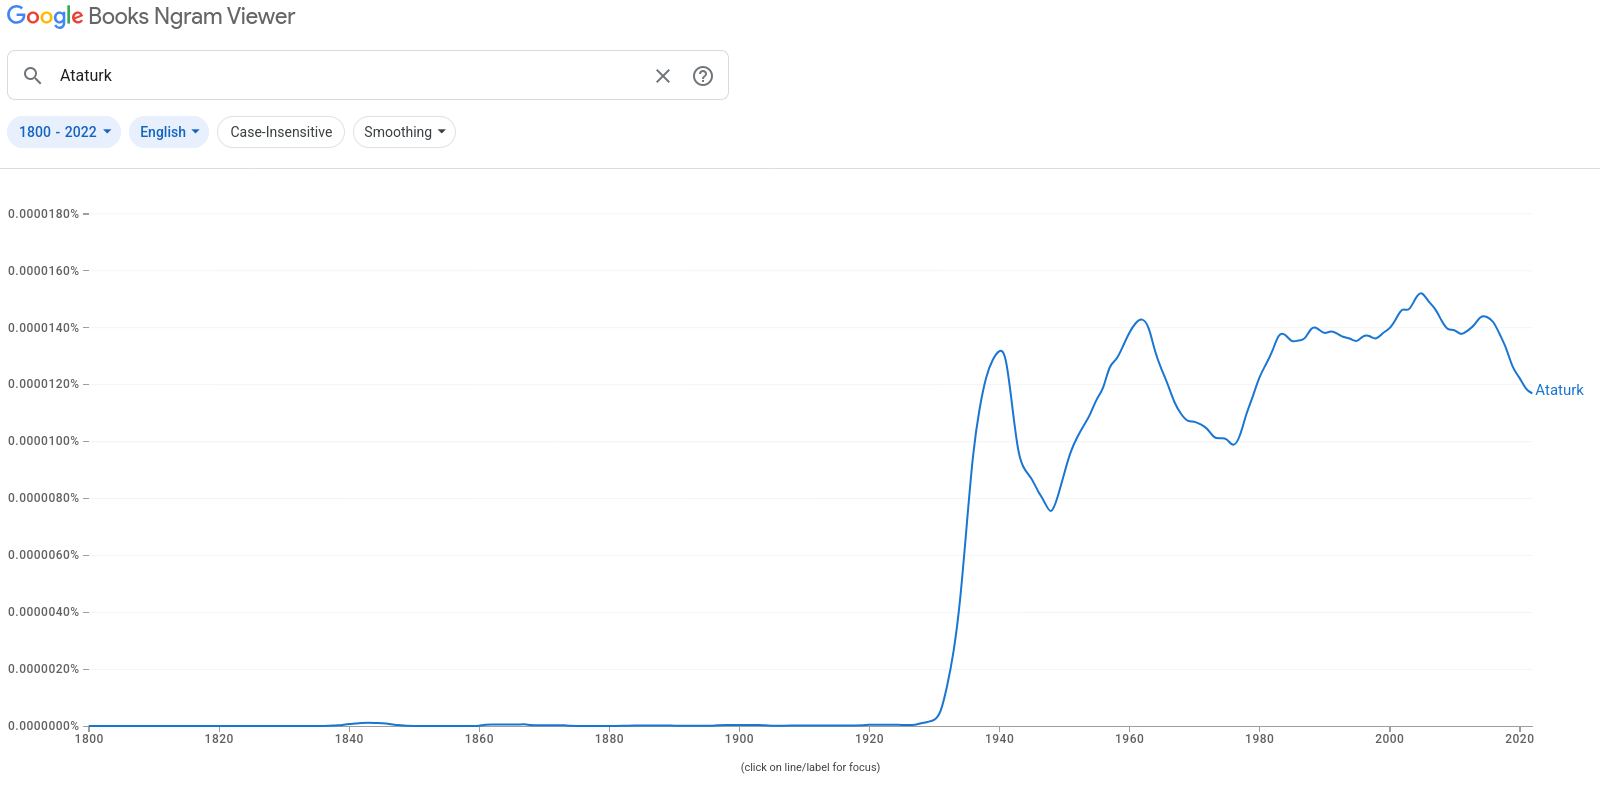
Task: Click the 'click on line/label for focus' text
Action: (x=810, y=767)
